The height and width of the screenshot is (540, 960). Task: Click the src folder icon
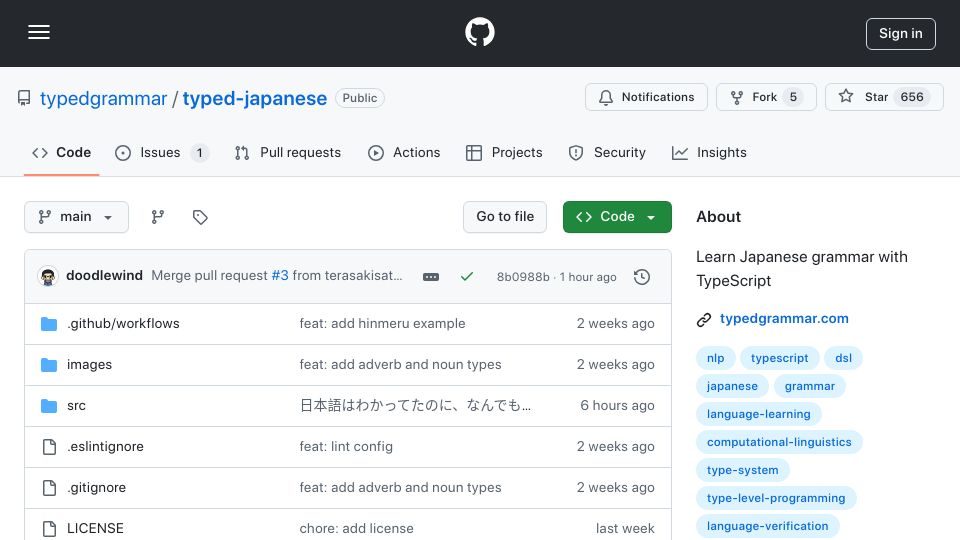point(49,405)
